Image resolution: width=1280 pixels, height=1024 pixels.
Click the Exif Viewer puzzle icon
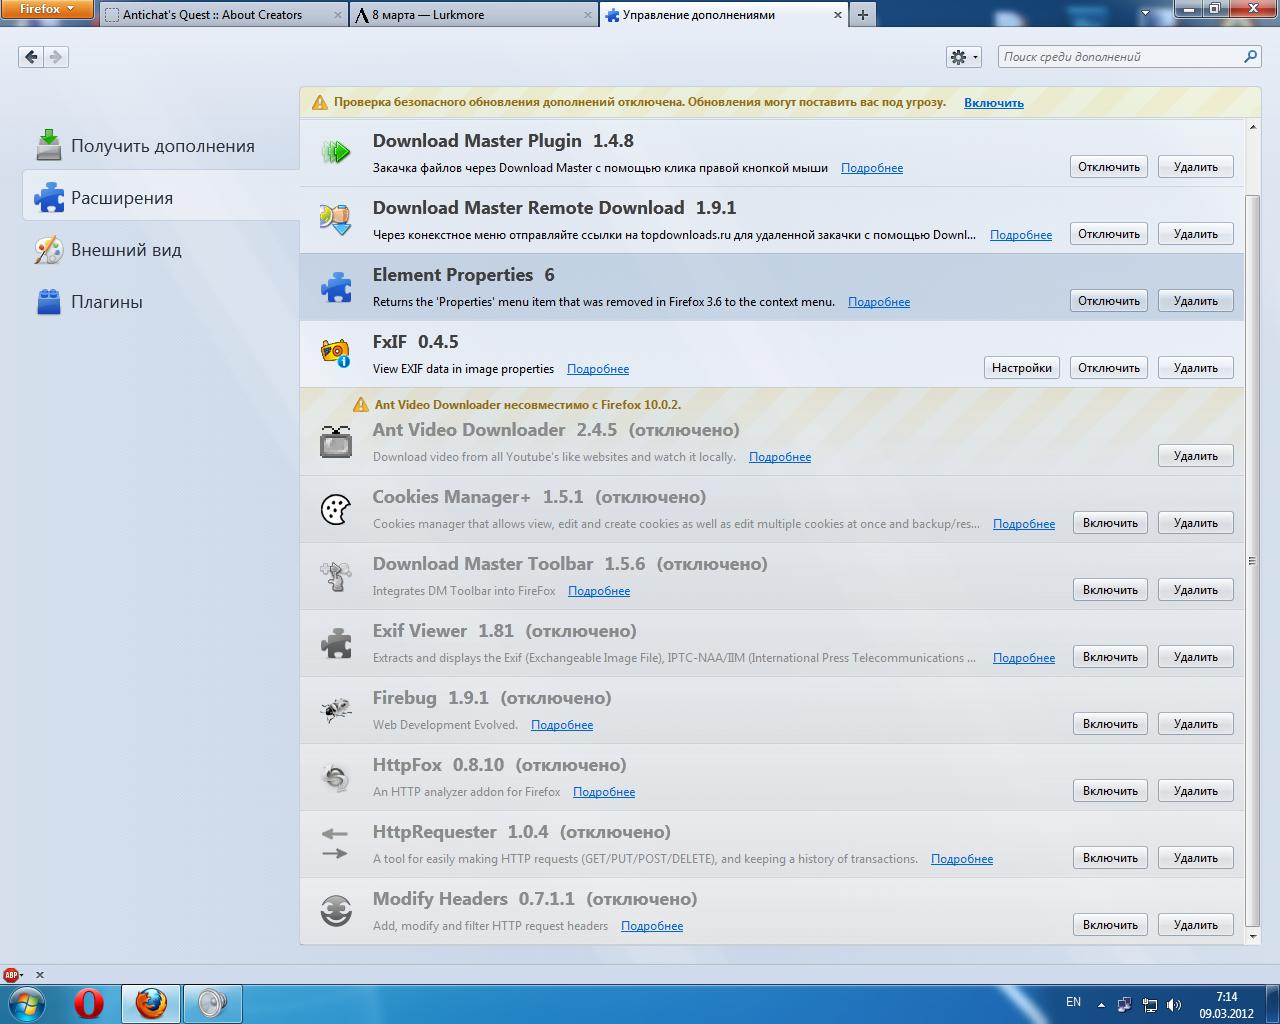click(336, 643)
